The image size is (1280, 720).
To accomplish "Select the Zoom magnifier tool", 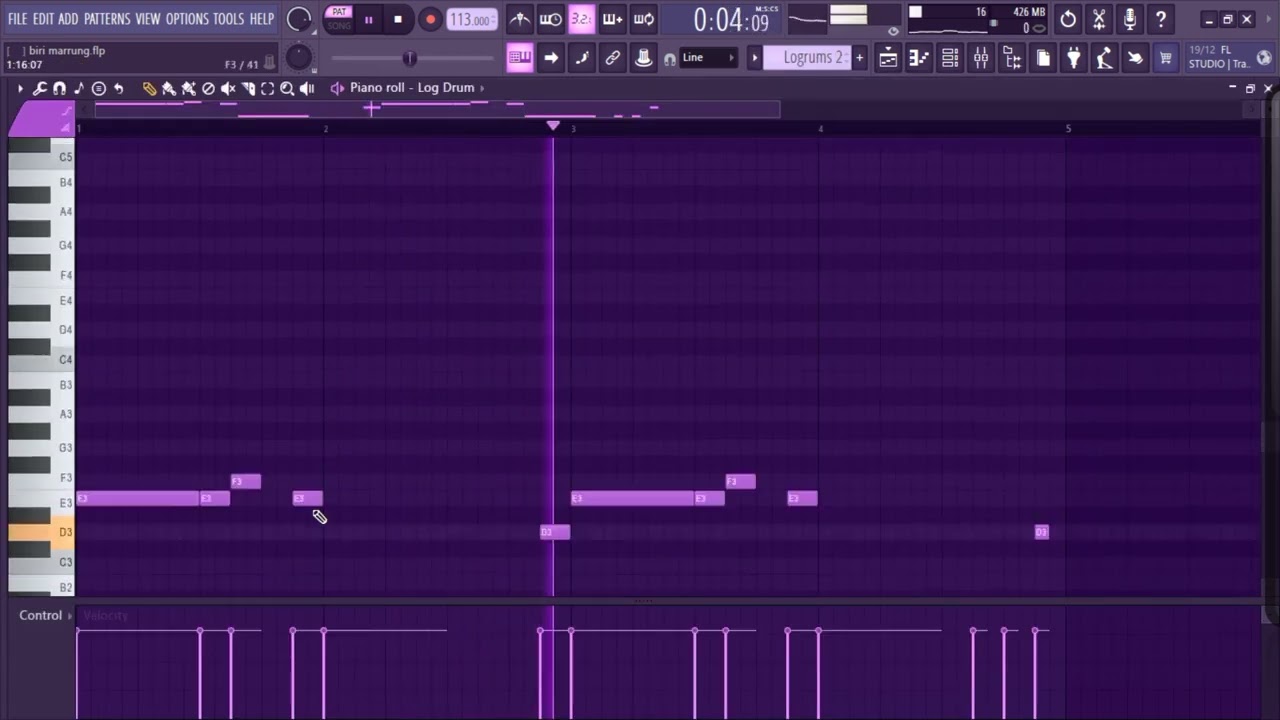I will click(287, 89).
